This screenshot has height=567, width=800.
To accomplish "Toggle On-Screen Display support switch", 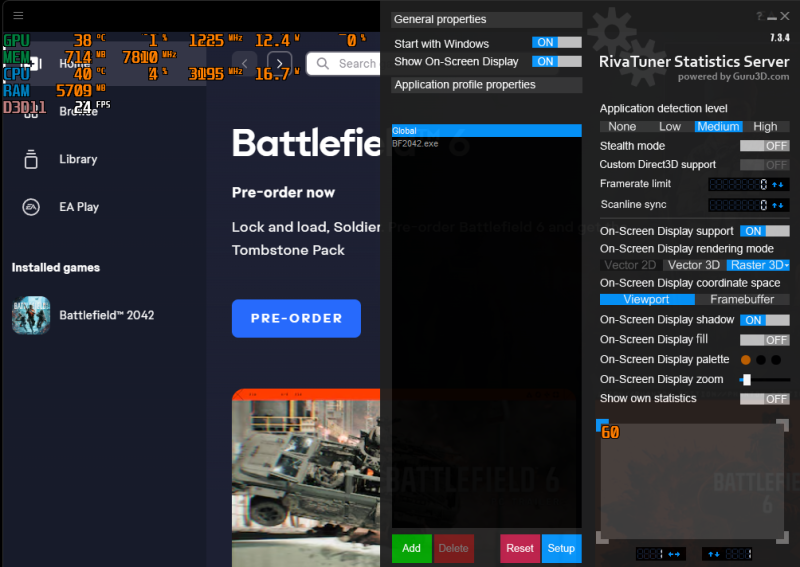I will pos(765,231).
